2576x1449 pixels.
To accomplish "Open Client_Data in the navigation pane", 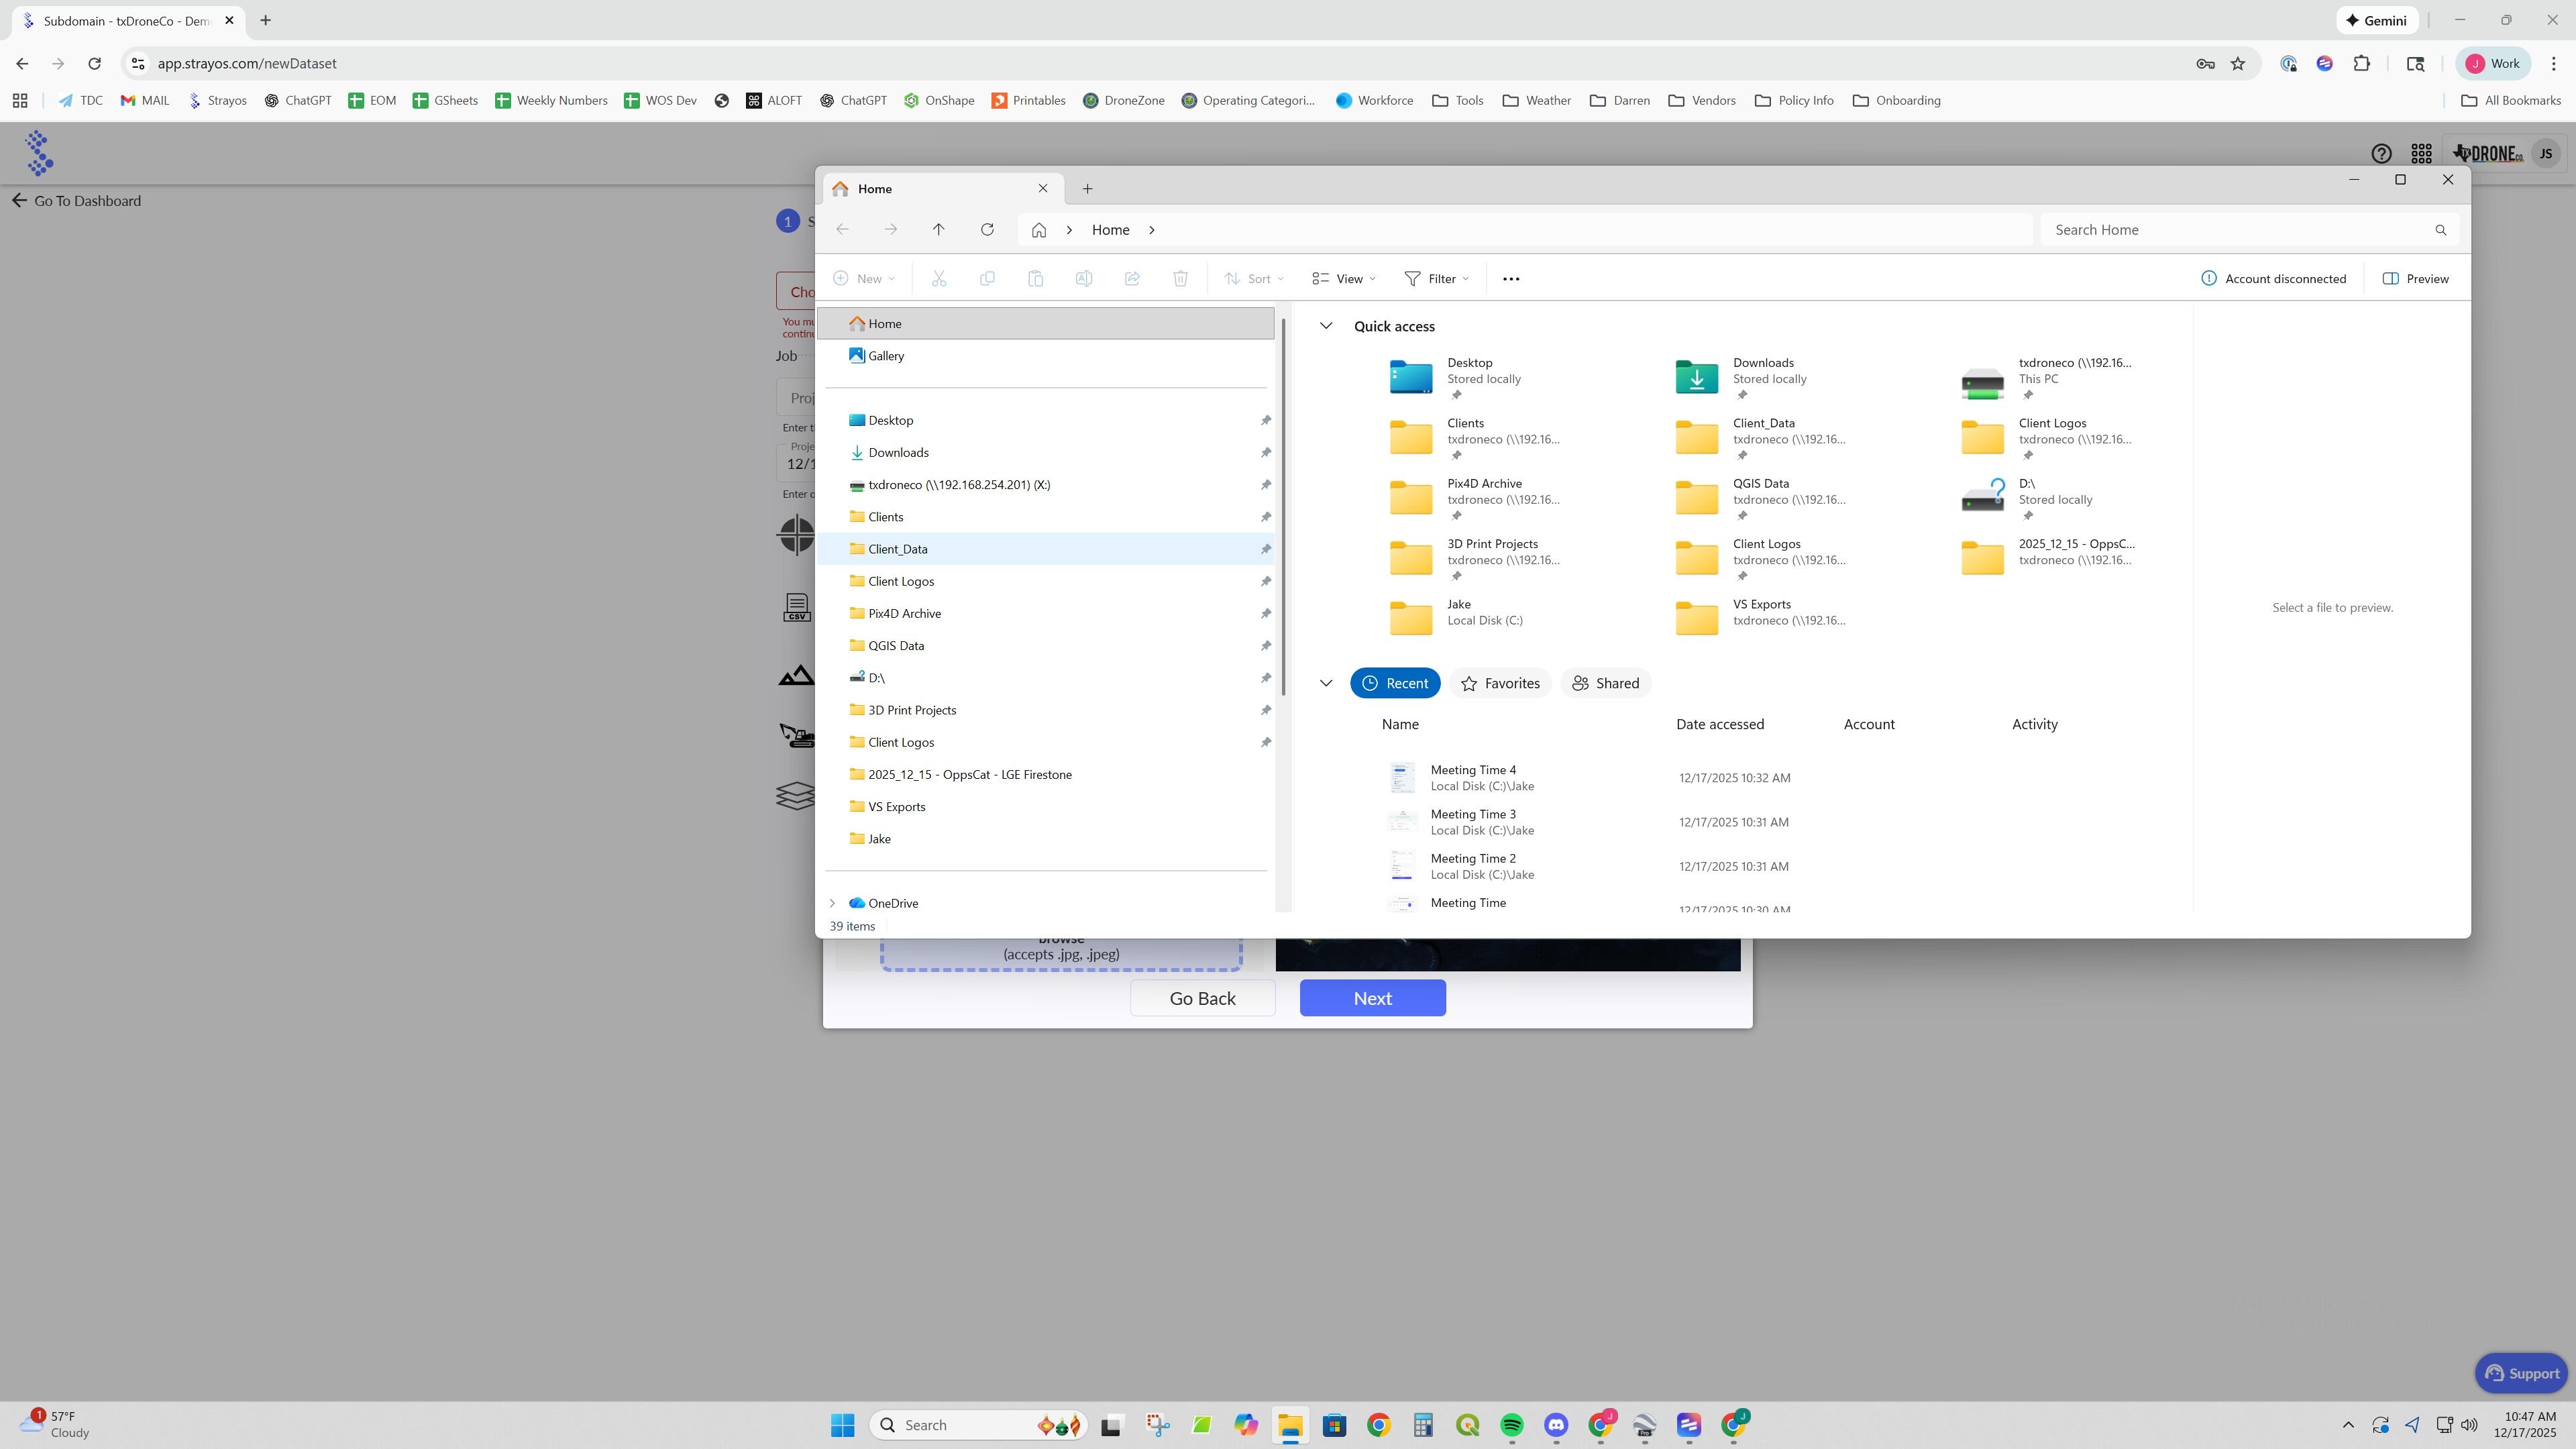I will point(1046,549).
